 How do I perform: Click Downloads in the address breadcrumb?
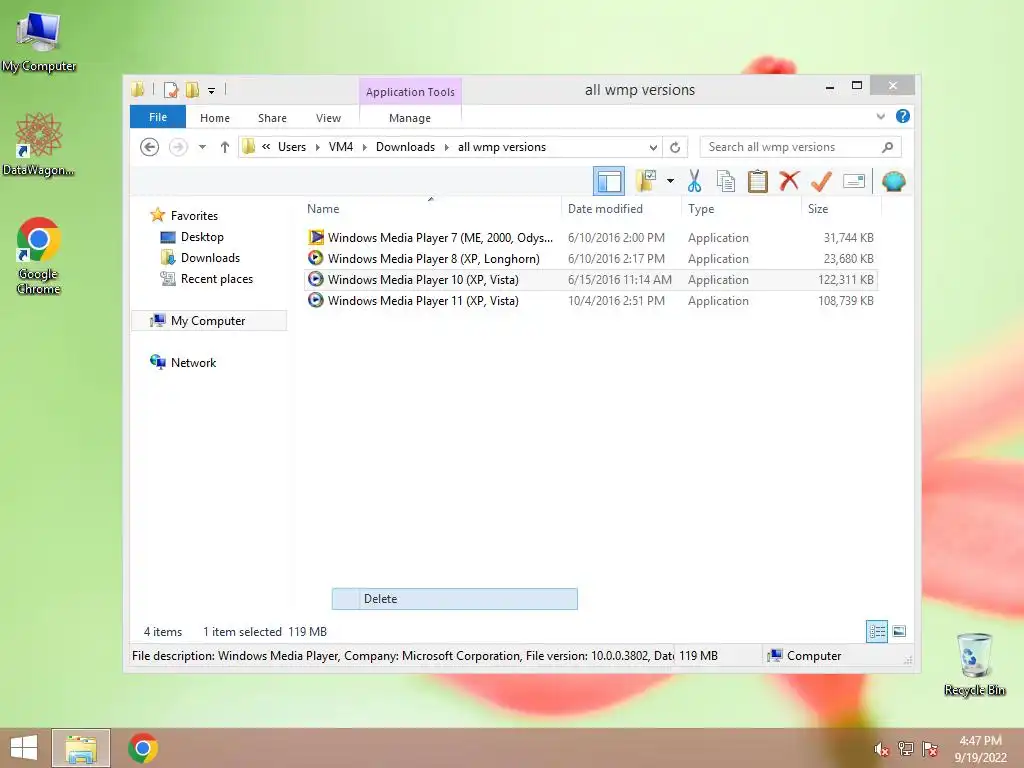[x=405, y=147]
